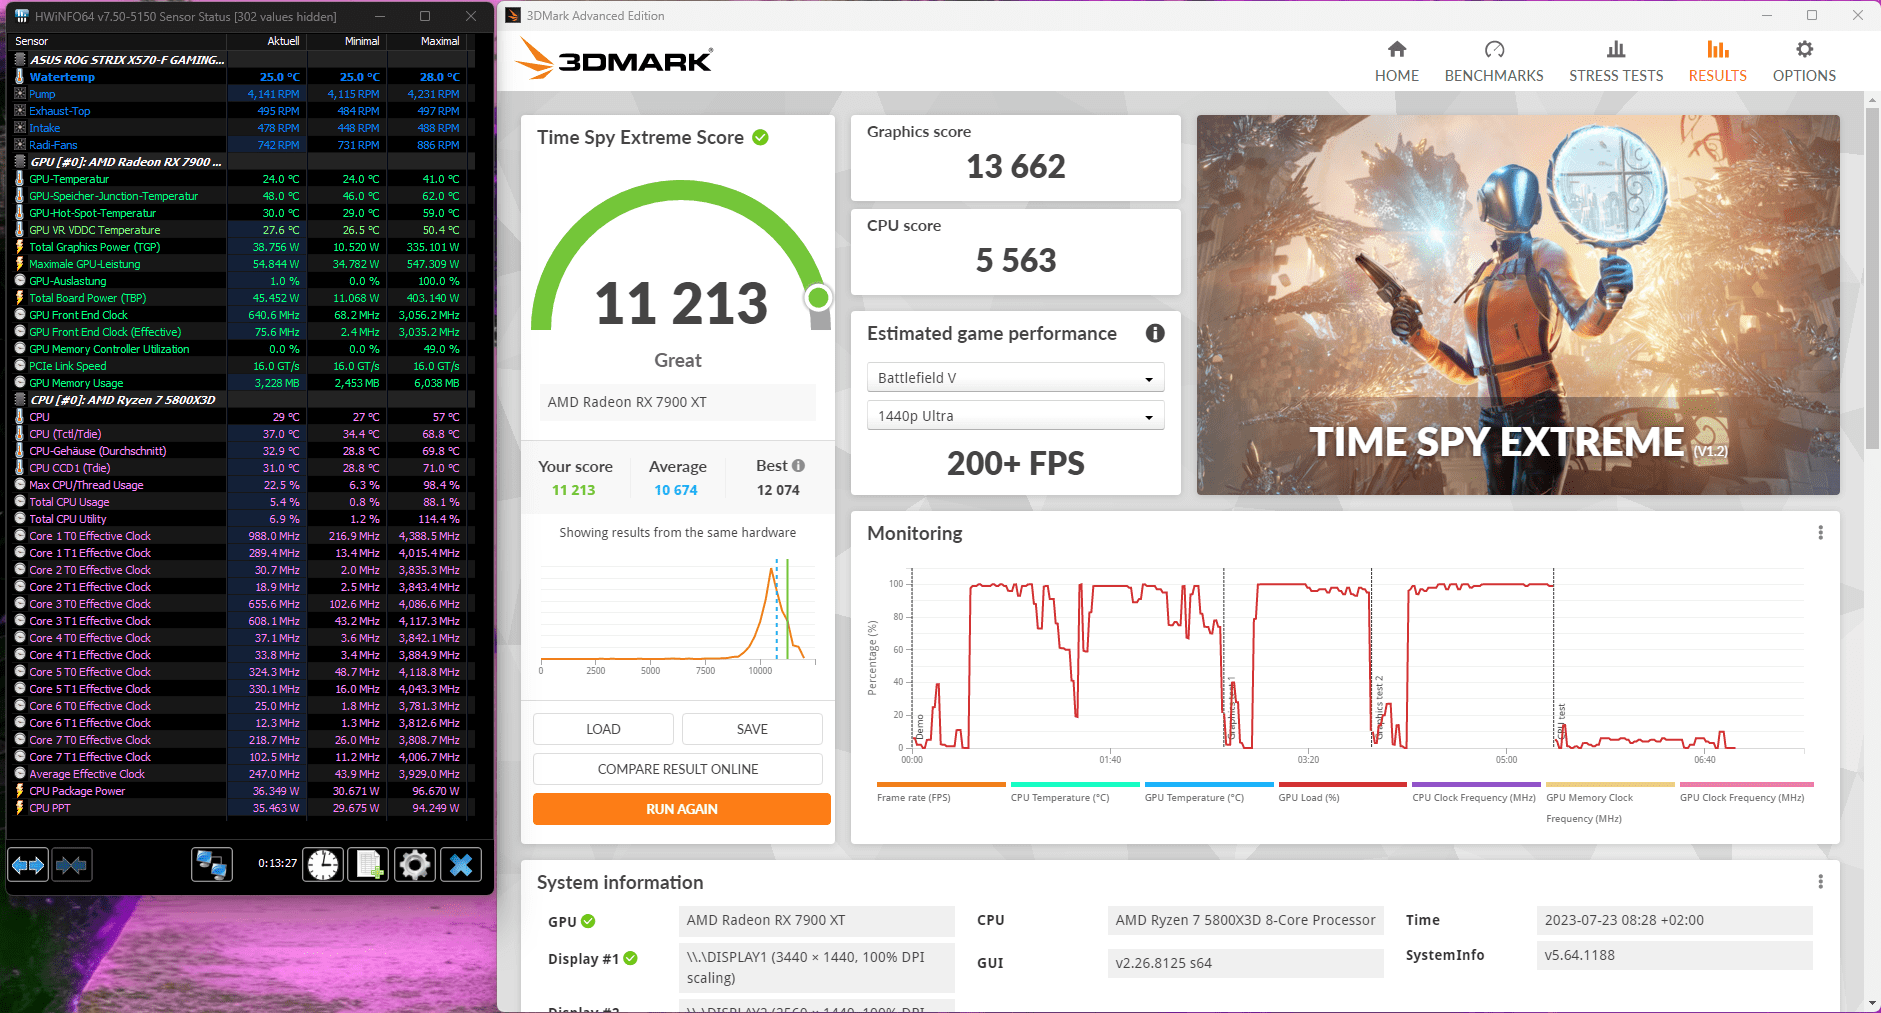Click the thermometer icon on the Watertemp row
The image size is (1881, 1013).
pos(20,77)
